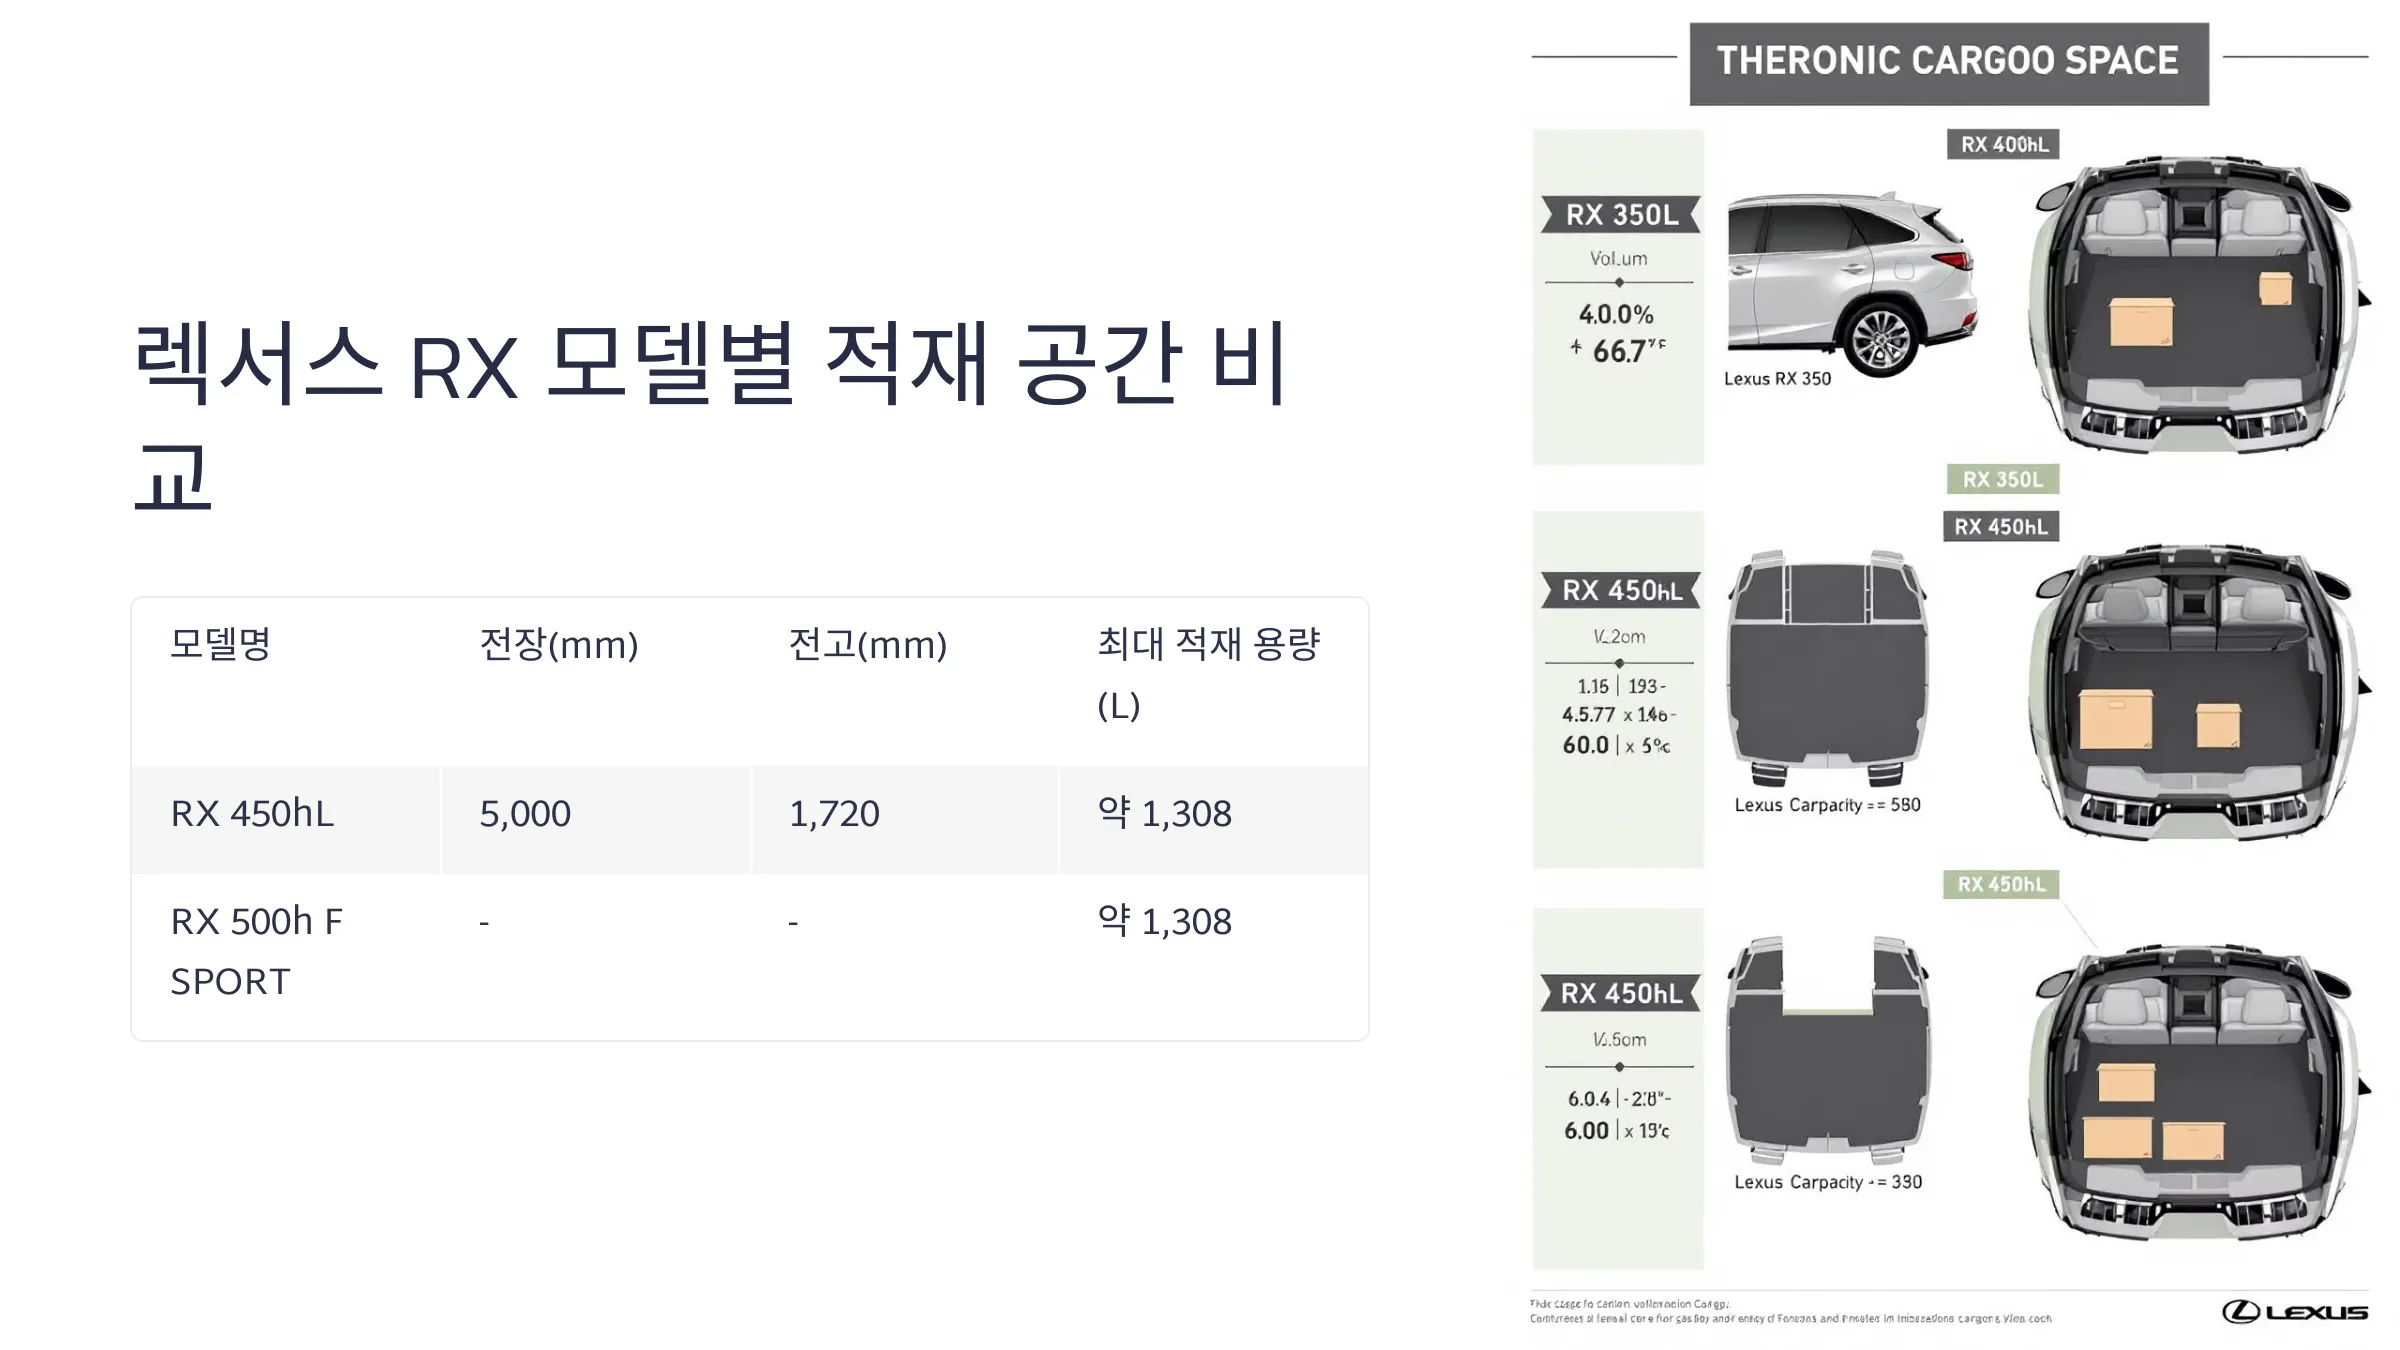Screen dimensions: 2400x1350
Task: Select the white Lexus RX 350 side-view image
Action: 1852,283
